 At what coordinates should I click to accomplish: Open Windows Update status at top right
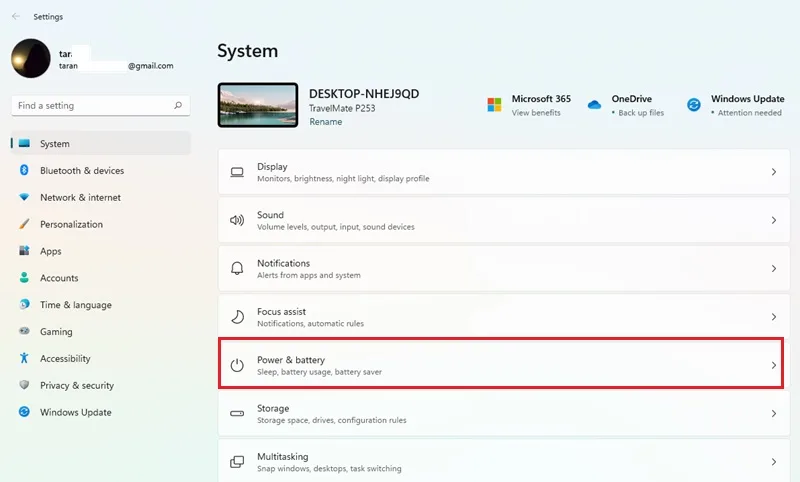735,105
